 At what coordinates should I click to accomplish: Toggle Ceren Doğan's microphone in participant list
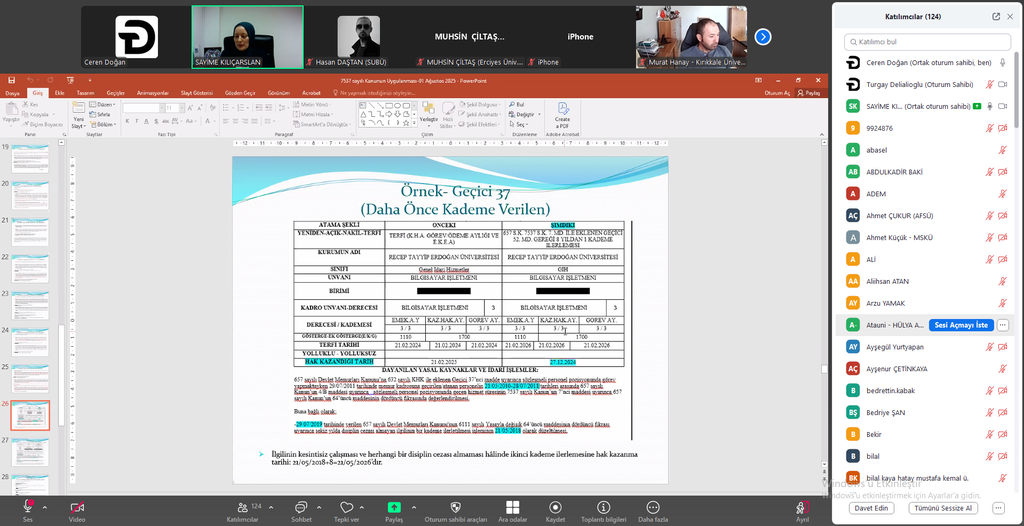point(1002,63)
